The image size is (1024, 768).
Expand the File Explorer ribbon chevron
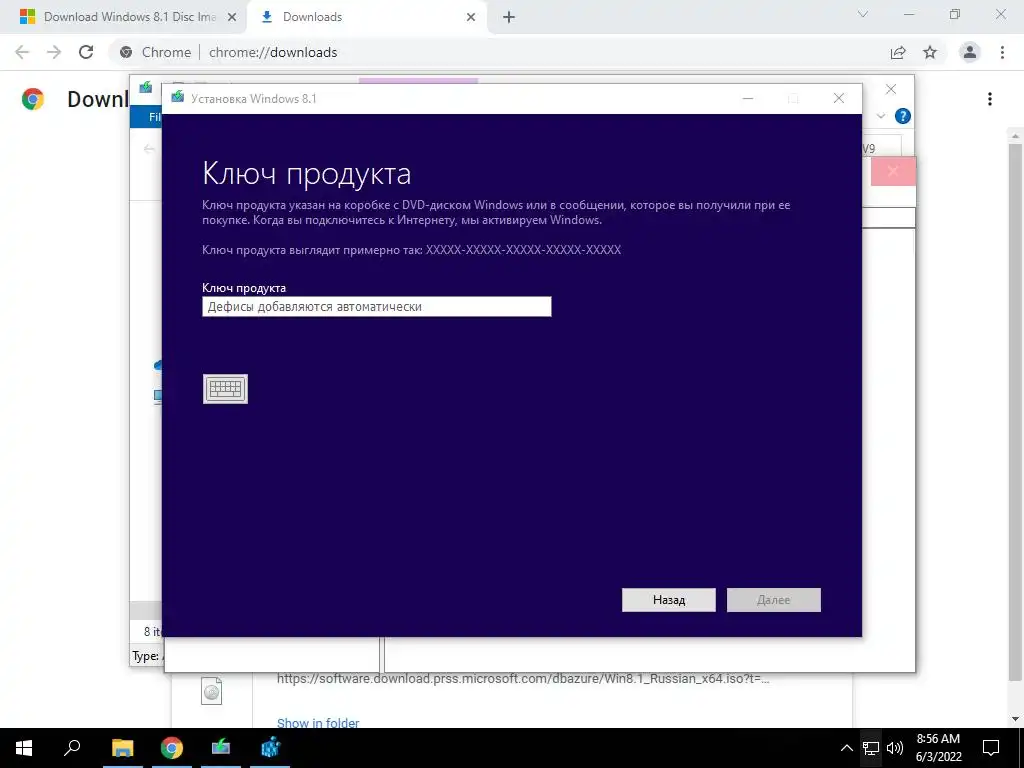[880, 116]
